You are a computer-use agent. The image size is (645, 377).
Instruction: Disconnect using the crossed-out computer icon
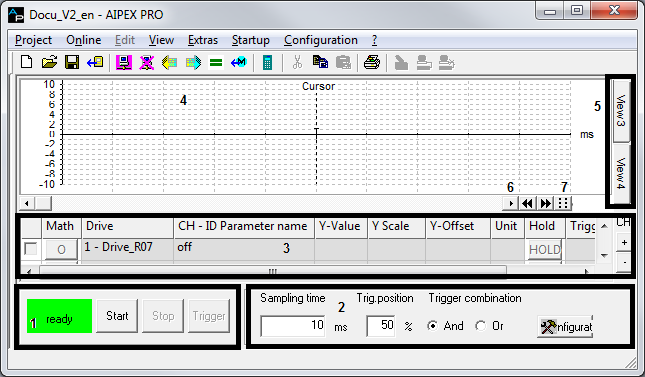pyautogui.click(x=146, y=63)
